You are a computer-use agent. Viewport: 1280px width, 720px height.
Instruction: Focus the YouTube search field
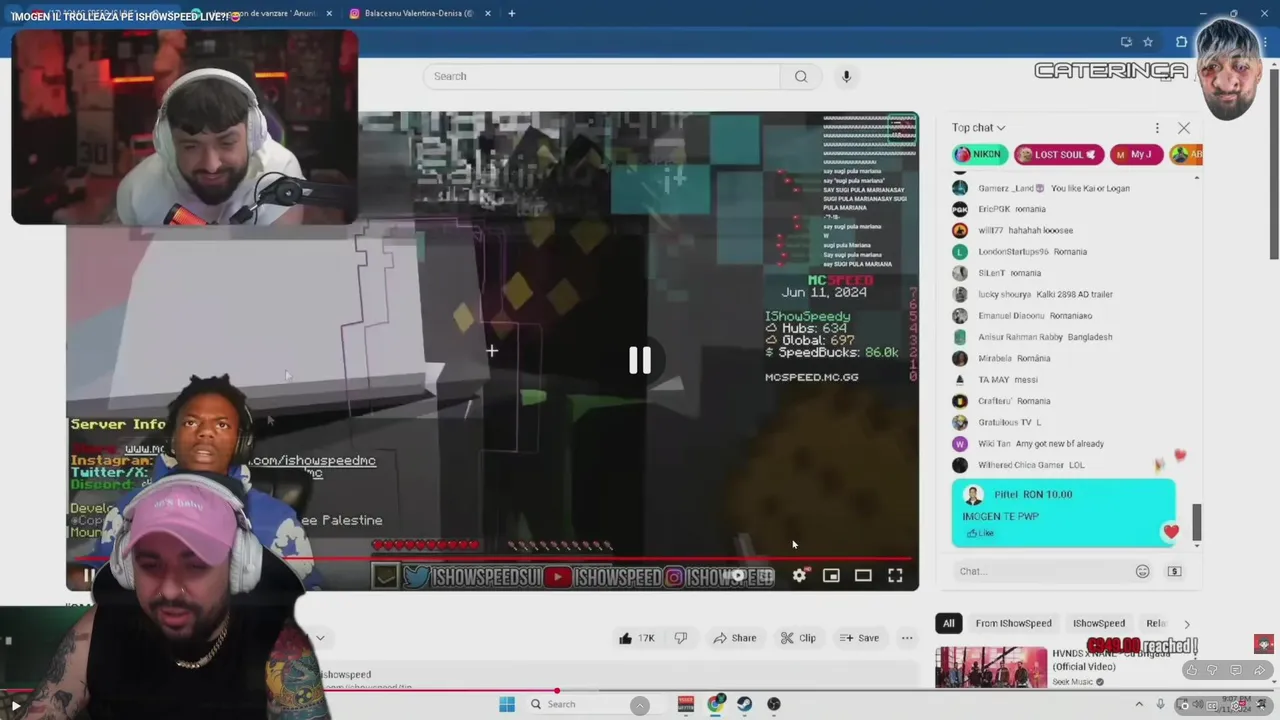601,76
